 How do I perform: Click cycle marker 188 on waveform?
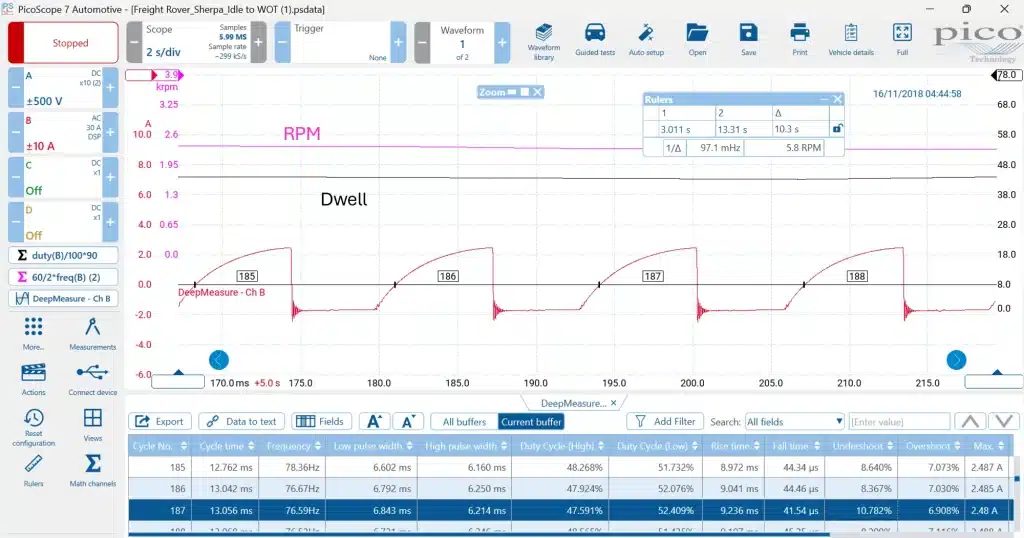[x=857, y=276]
